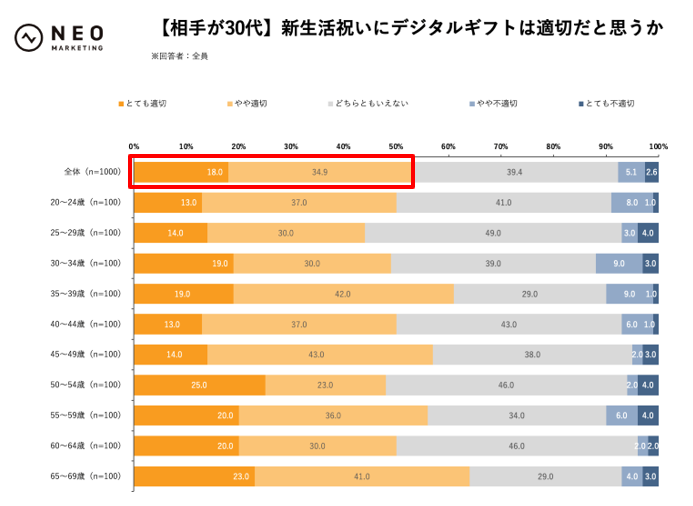This screenshot has height=506, width=693.
Task: Click the NEO Marketing circular logo icon
Action: (x=30, y=38)
